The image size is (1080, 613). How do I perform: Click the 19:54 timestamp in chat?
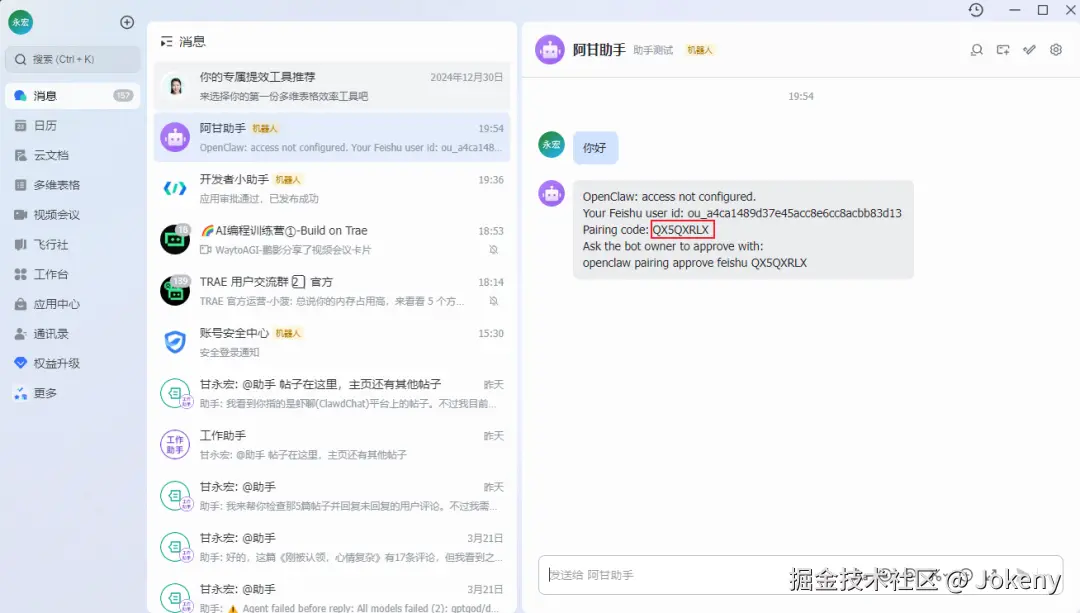(x=800, y=96)
